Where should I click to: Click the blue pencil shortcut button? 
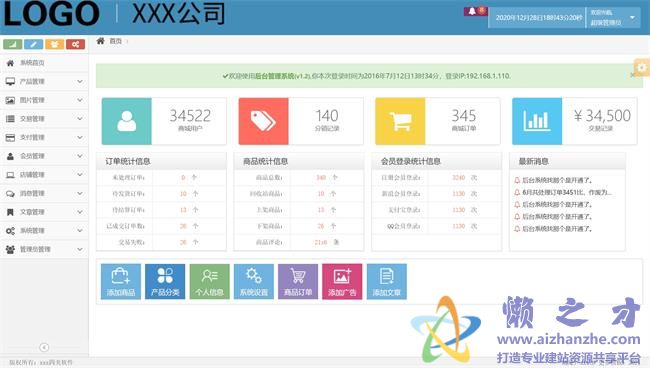click(34, 44)
